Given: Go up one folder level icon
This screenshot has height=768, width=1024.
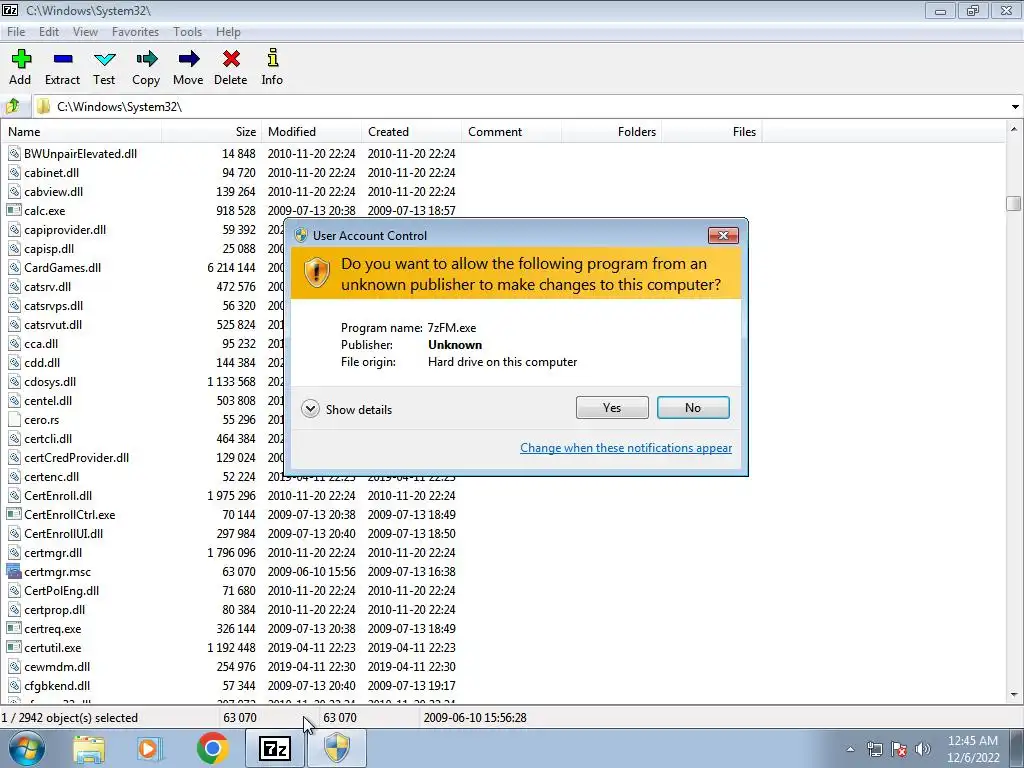Looking at the screenshot, I should click(12, 106).
